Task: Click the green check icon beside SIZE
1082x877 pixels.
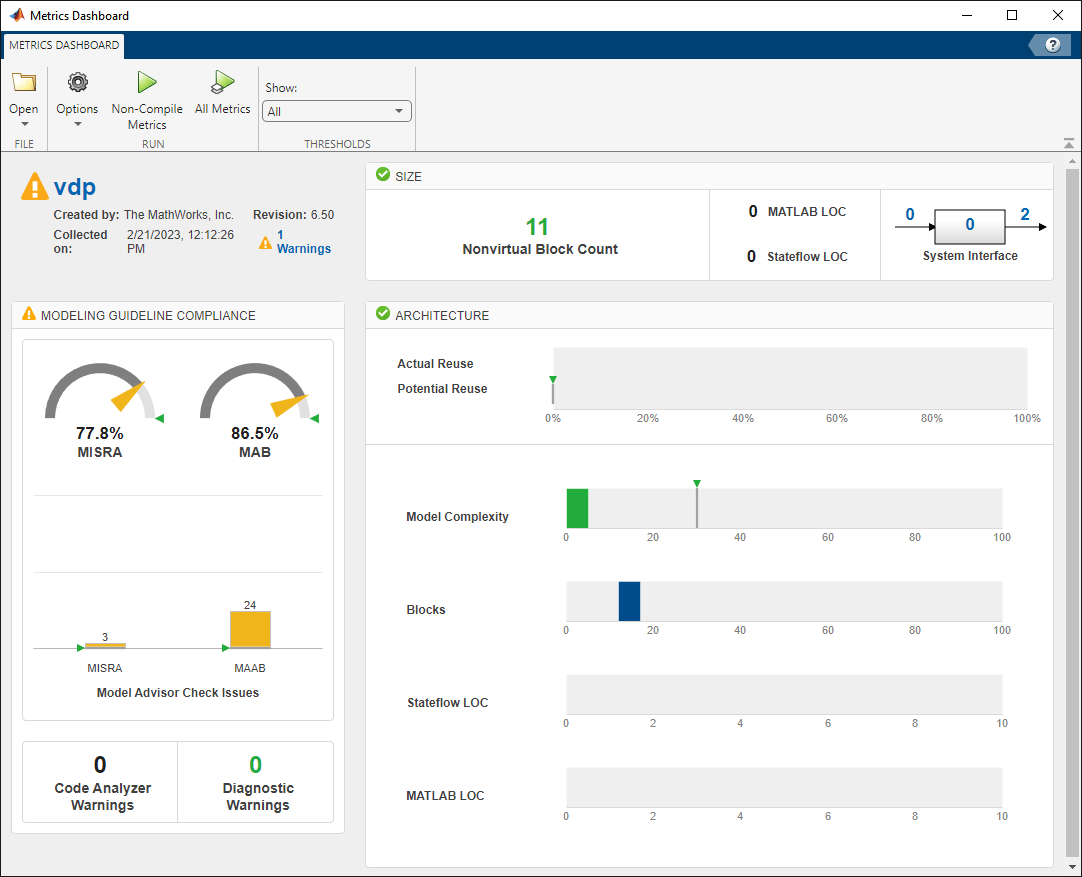Action: coord(382,175)
